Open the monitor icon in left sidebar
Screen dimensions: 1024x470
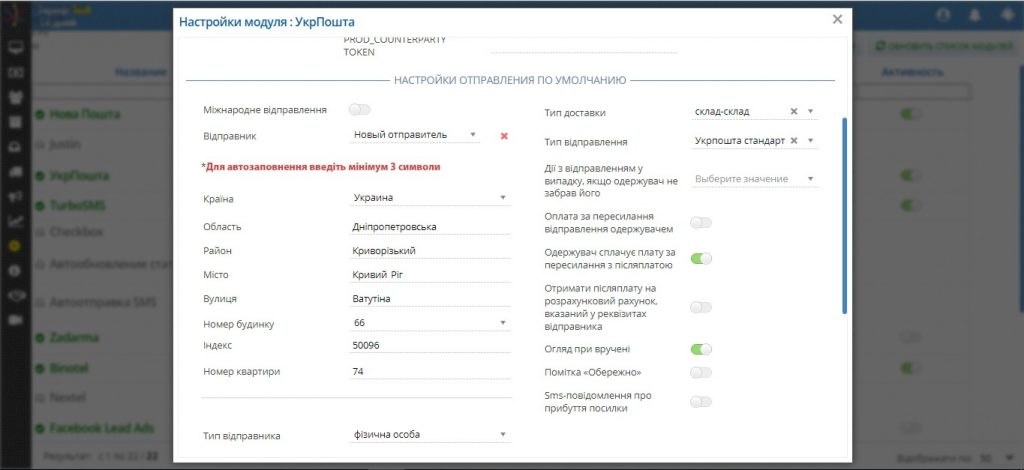pos(16,48)
